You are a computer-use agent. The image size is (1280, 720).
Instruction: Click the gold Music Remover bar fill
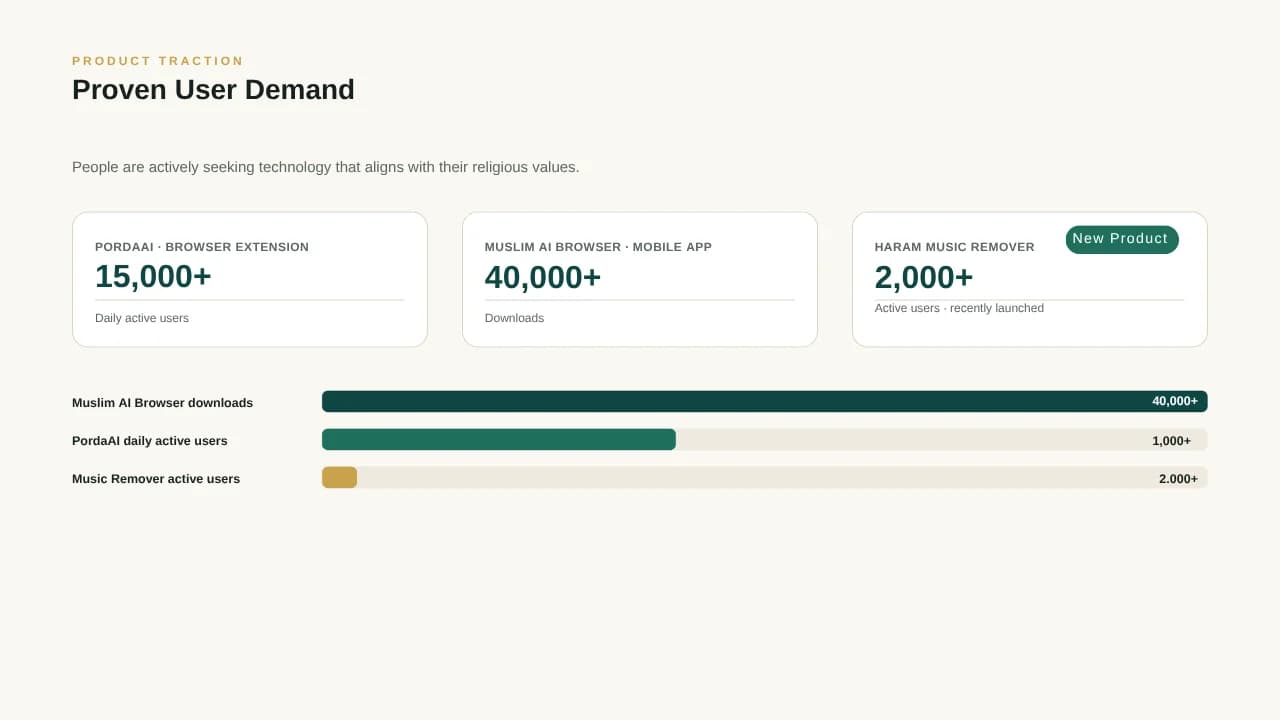339,477
